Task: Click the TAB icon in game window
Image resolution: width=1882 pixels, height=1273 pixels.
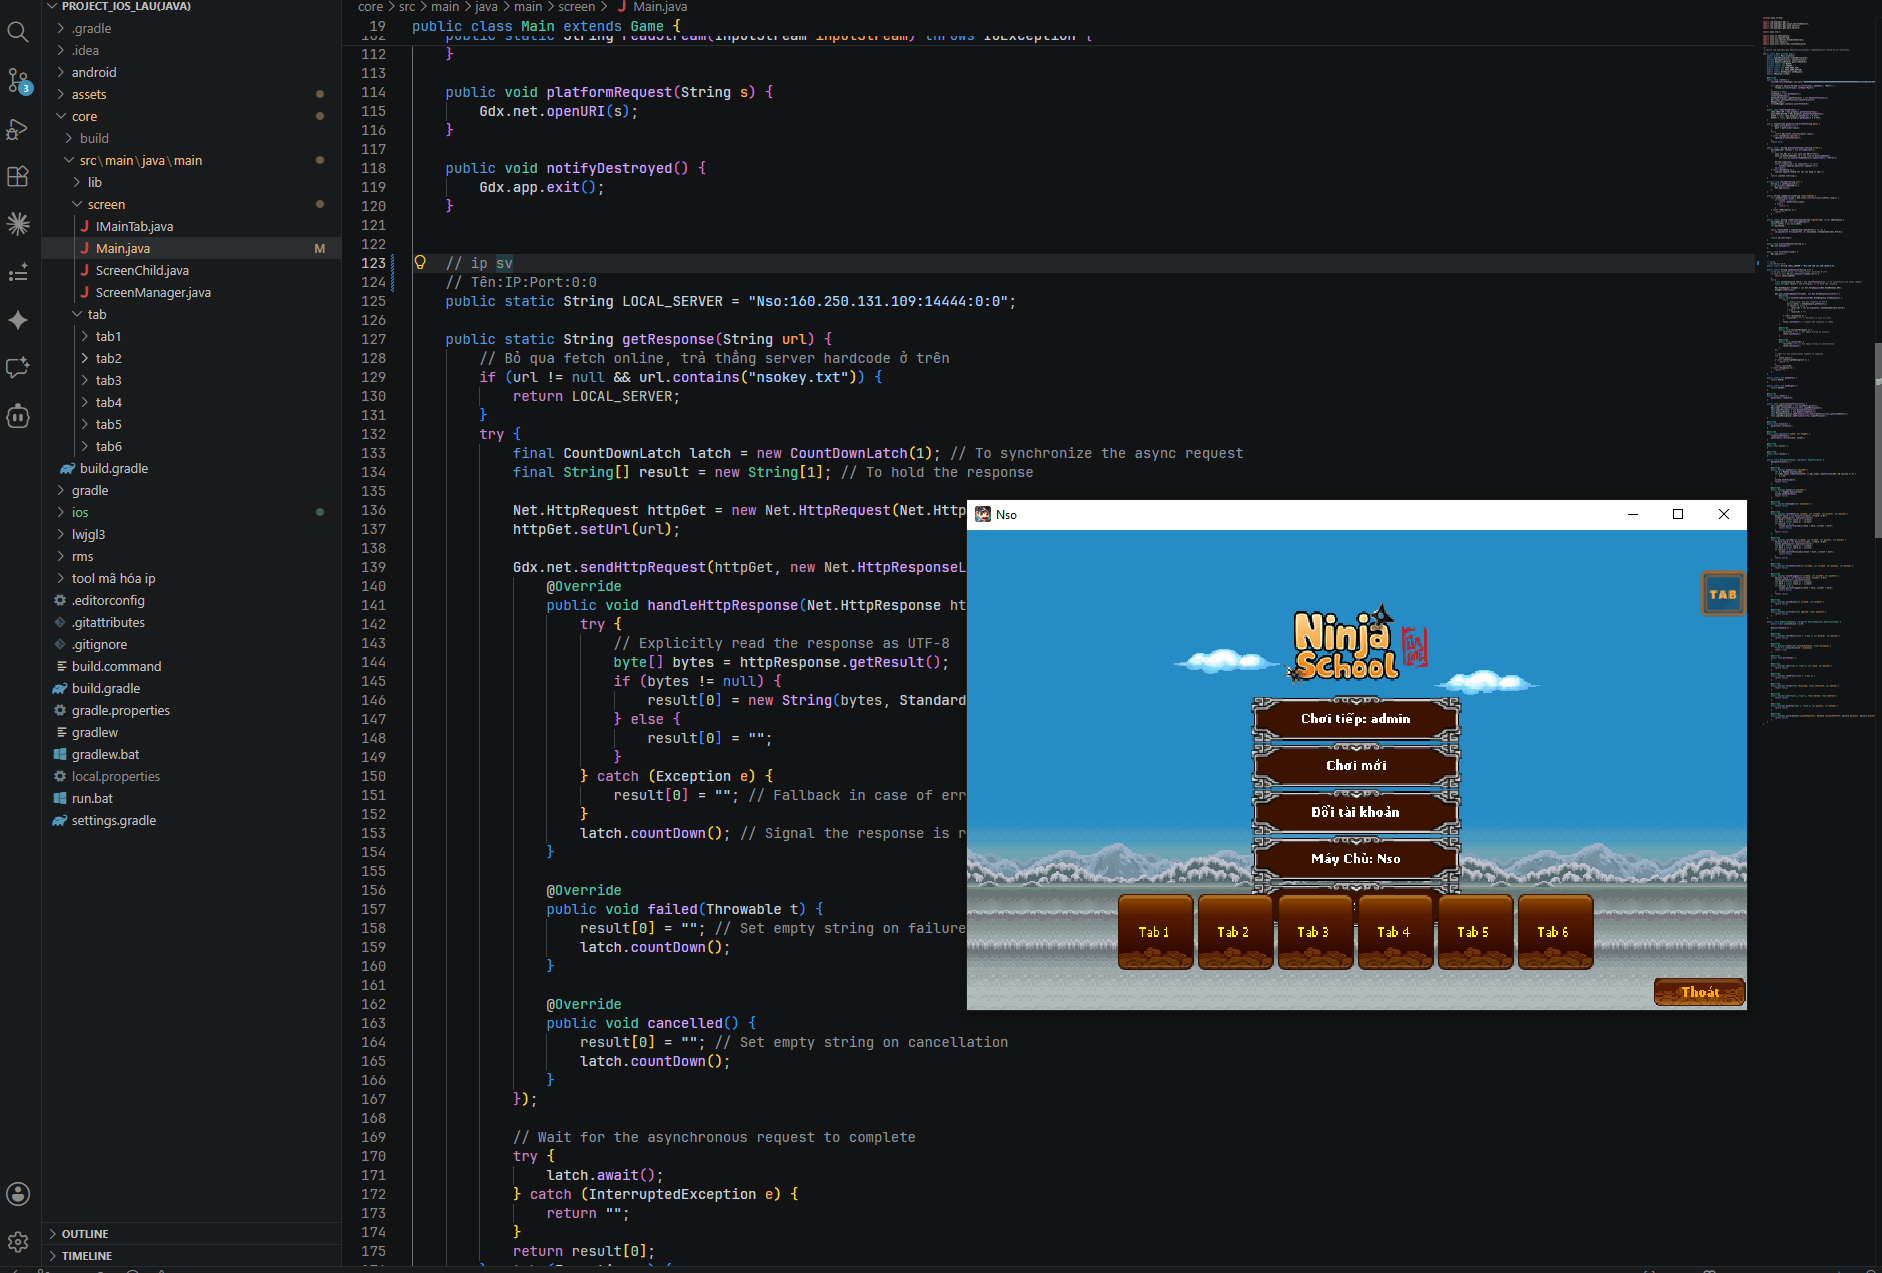Action: (1722, 594)
